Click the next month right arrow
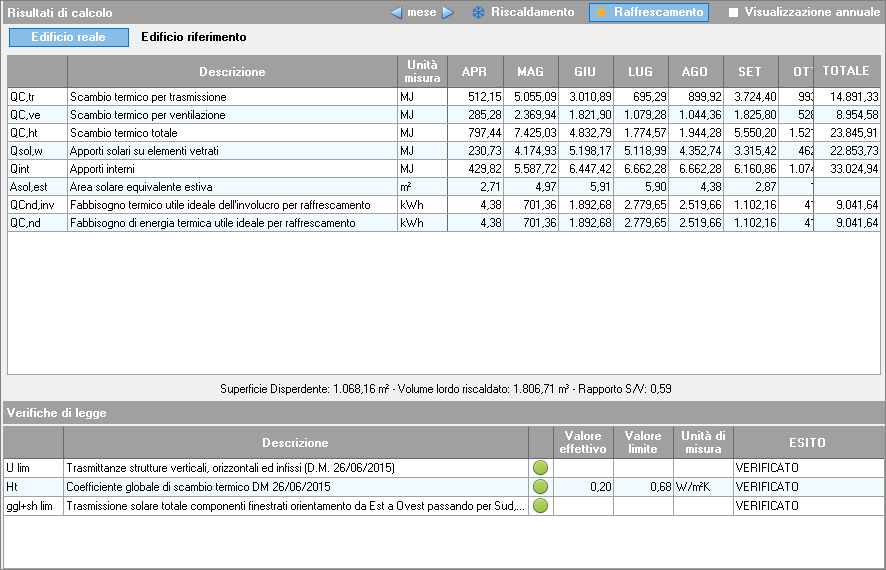886x570 pixels. click(448, 13)
